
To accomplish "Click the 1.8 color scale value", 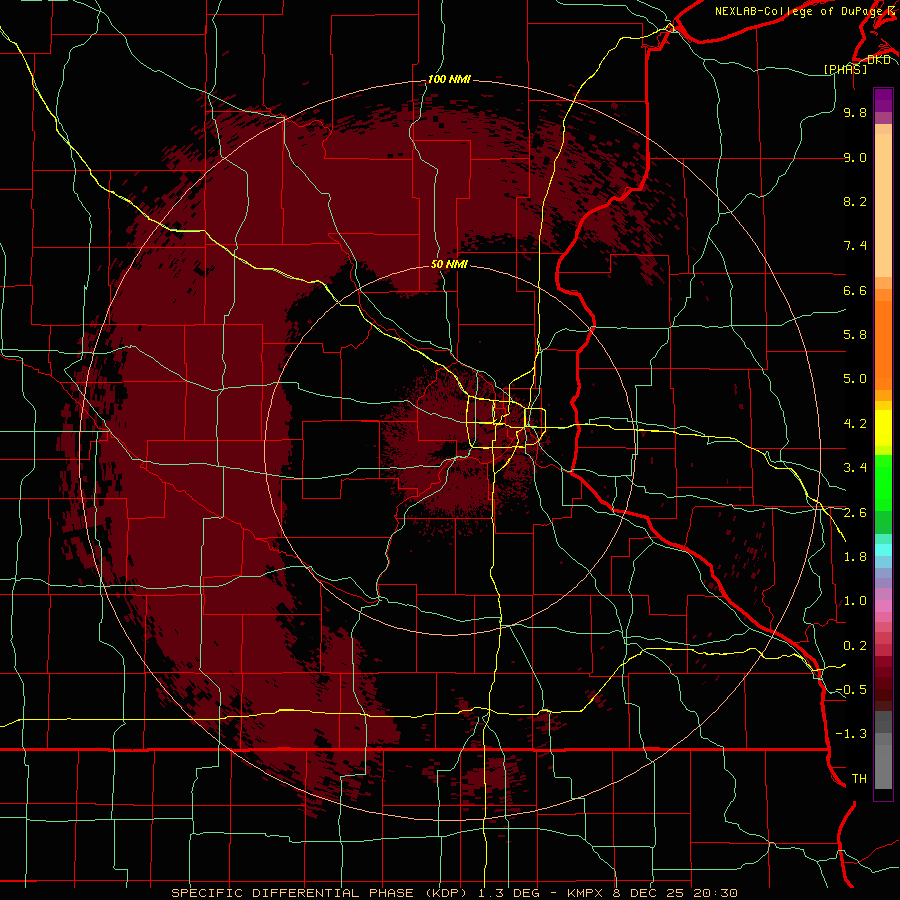I will 855,557.
